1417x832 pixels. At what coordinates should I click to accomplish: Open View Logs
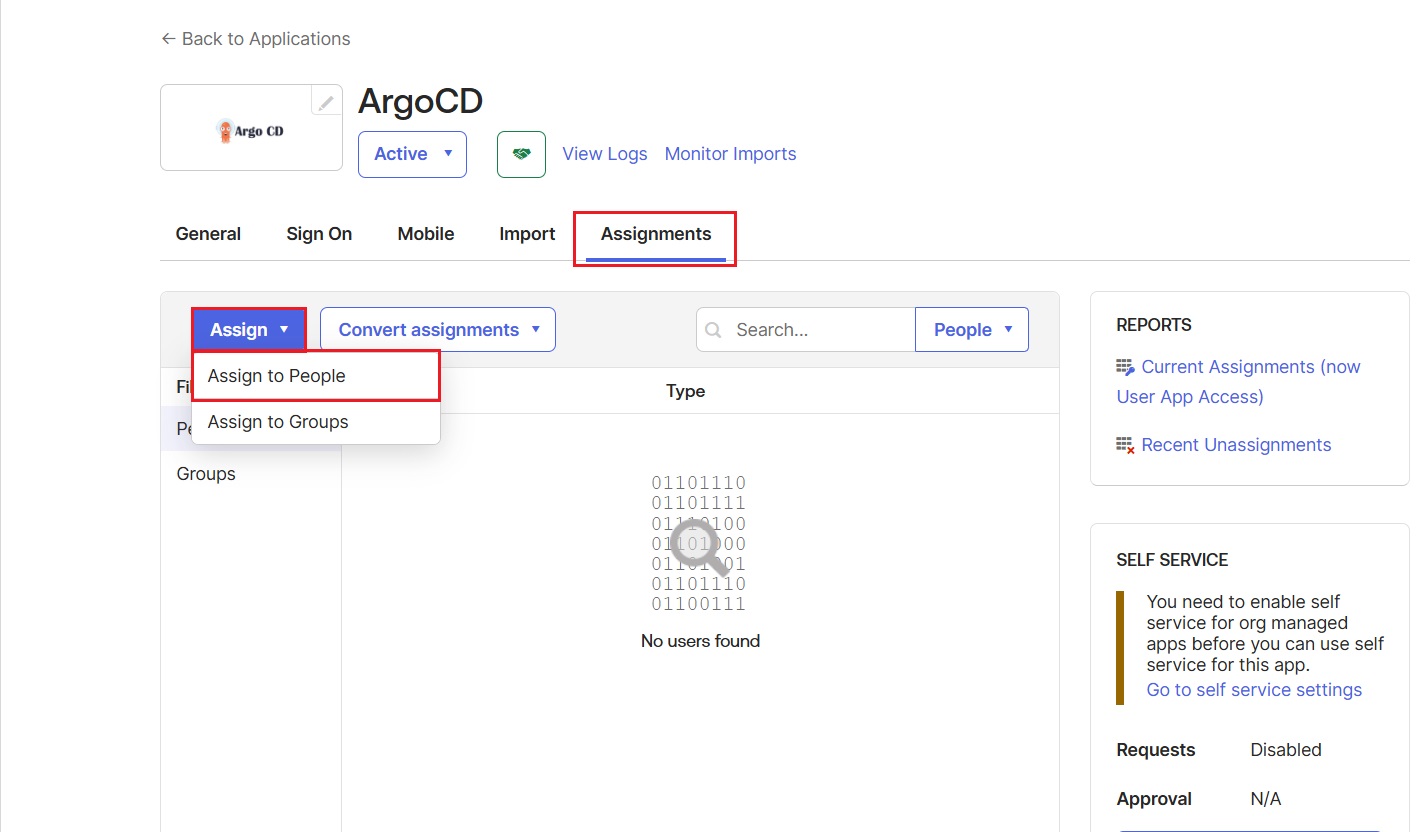[604, 153]
